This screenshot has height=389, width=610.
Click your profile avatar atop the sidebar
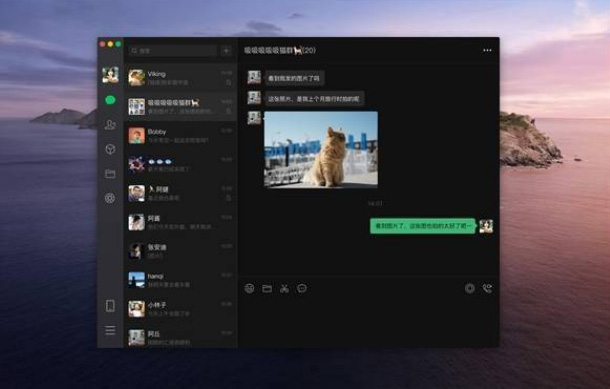(x=110, y=75)
